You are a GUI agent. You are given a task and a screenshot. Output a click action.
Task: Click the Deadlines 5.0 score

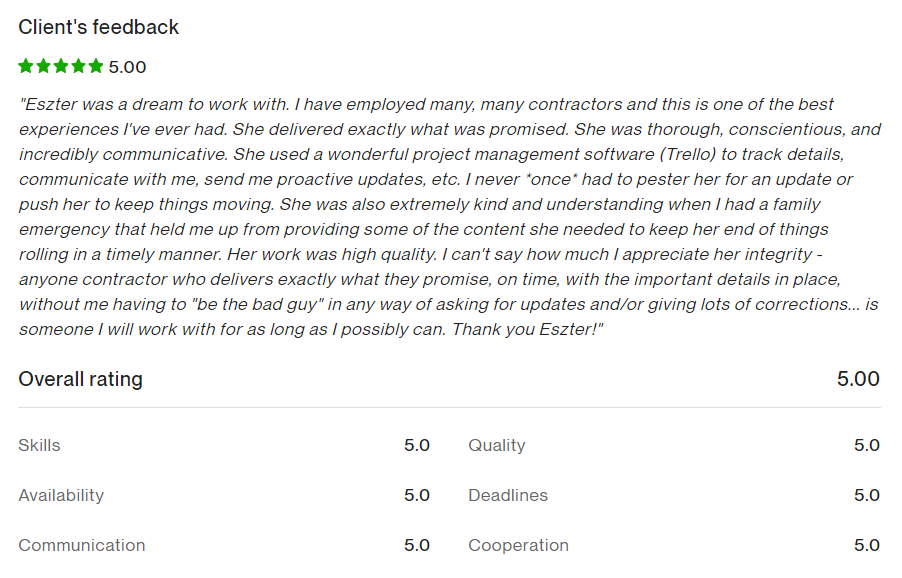click(x=866, y=495)
